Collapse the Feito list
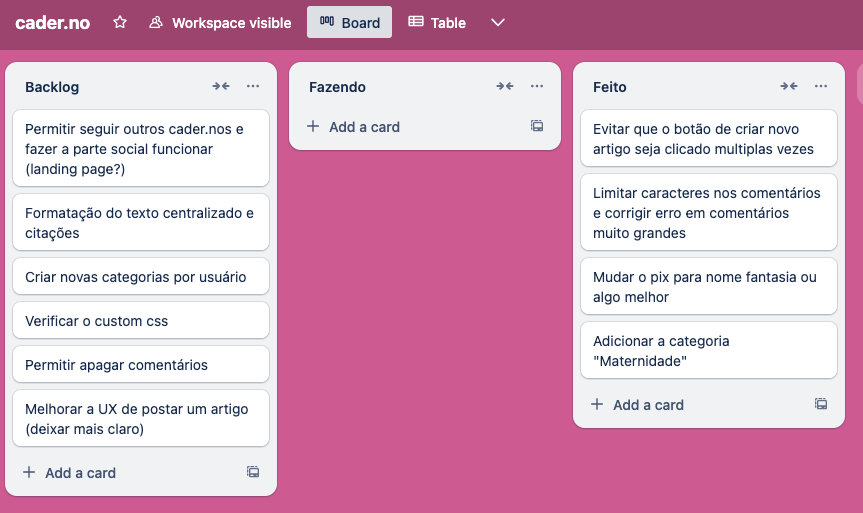This screenshot has height=513, width=863. 789,86
